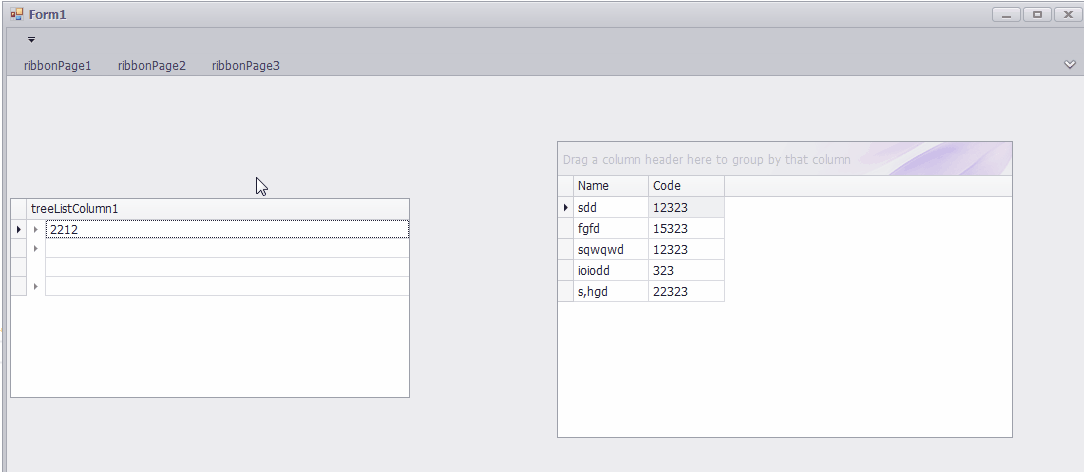Expand the second tree list node
1084x472 pixels.
36,248
